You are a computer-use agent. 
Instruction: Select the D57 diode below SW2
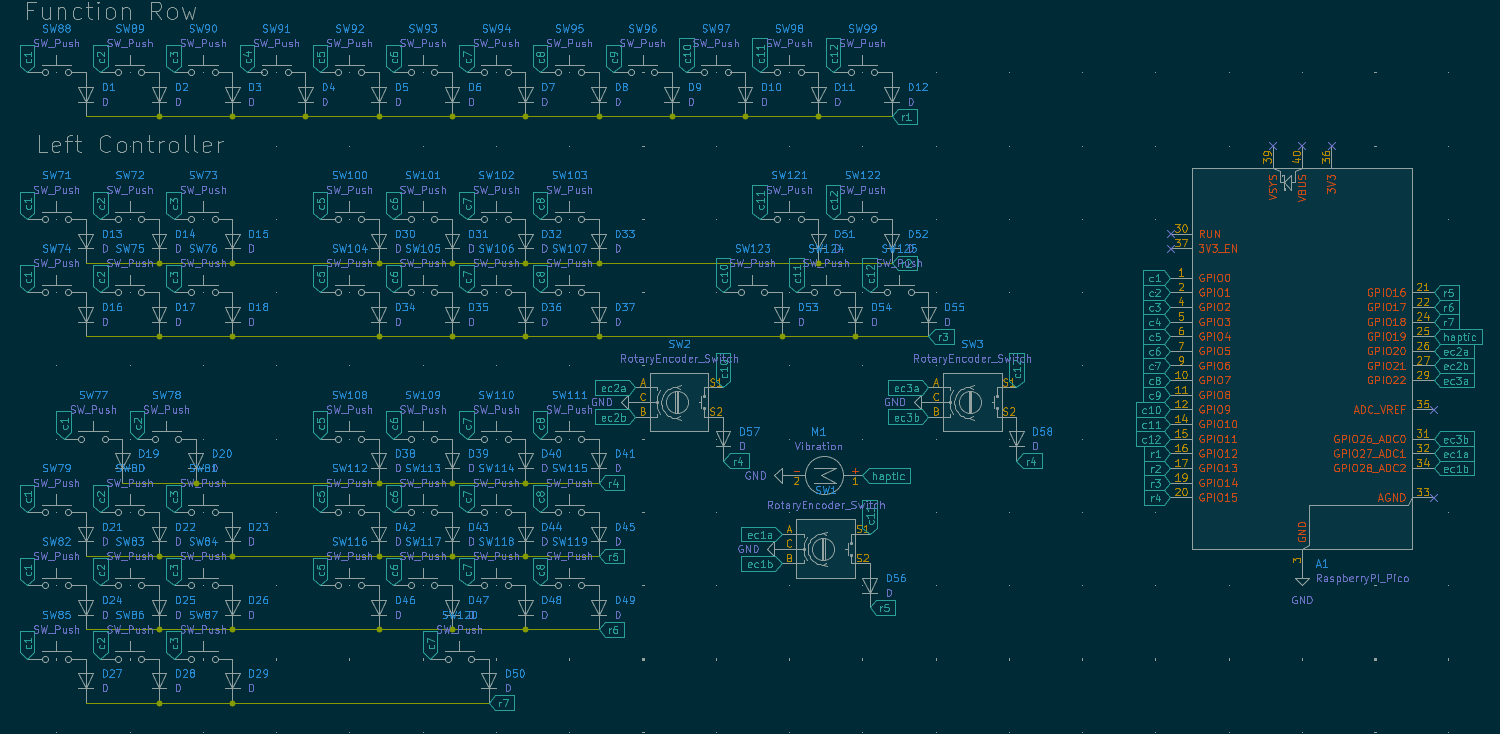tap(723, 438)
